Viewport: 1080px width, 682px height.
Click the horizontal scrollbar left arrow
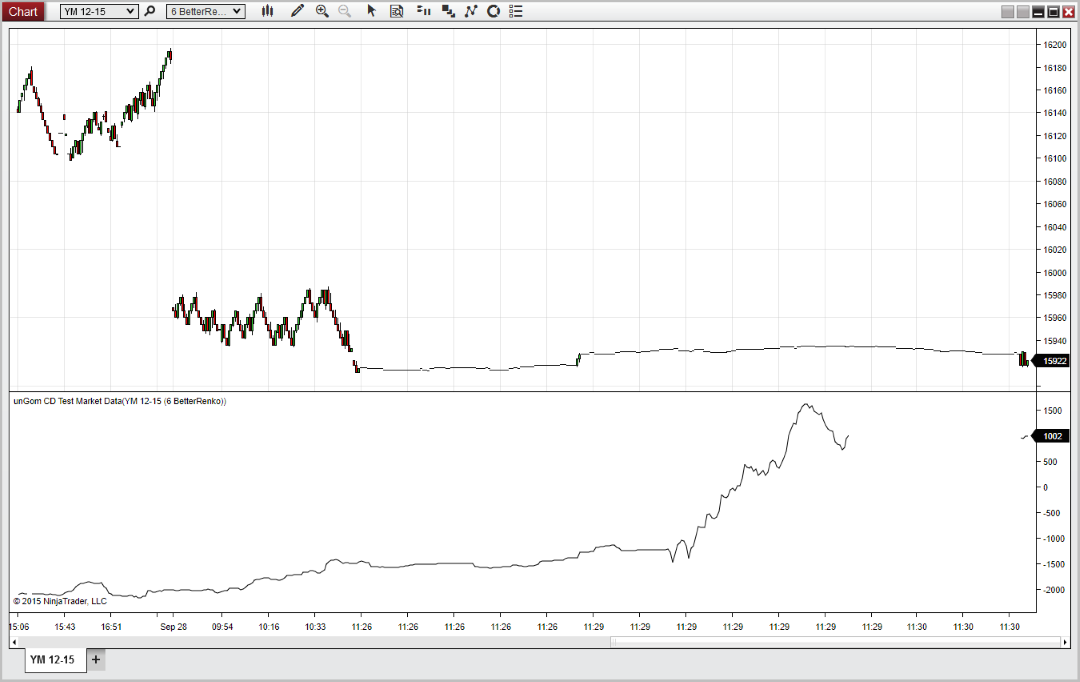[x=14, y=642]
